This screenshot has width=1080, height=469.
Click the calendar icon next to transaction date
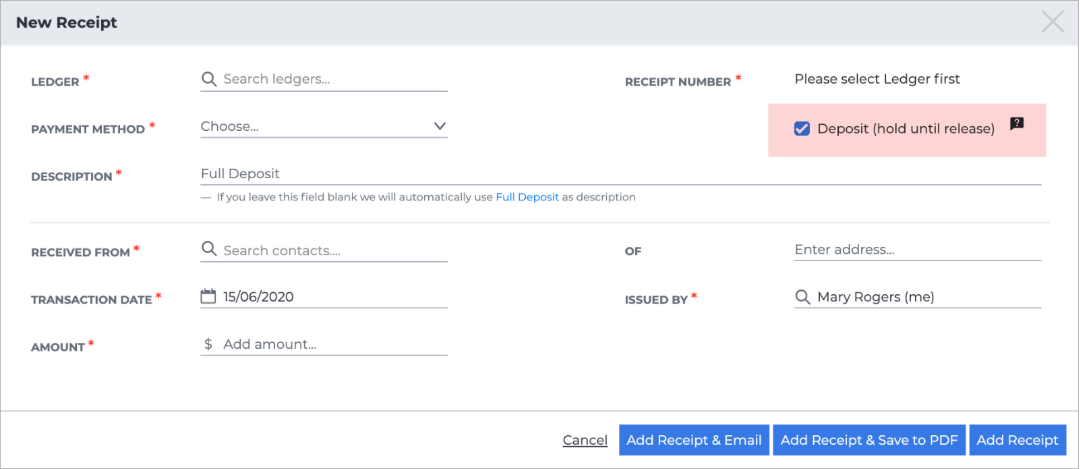208,297
